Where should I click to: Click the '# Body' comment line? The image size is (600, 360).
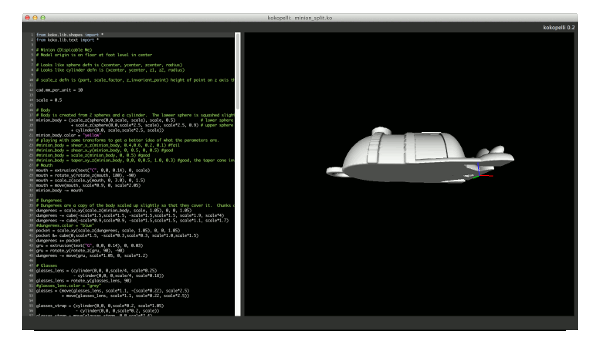(x=43, y=110)
